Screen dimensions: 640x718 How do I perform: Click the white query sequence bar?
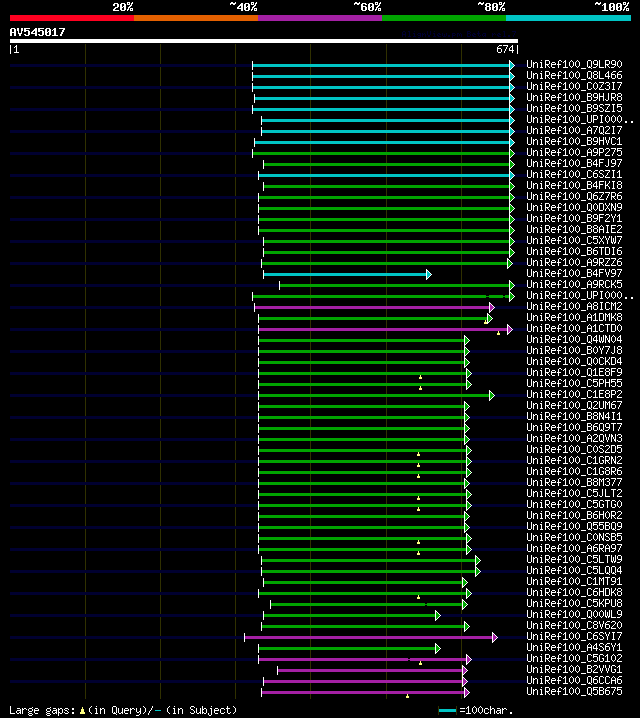tap(264, 41)
